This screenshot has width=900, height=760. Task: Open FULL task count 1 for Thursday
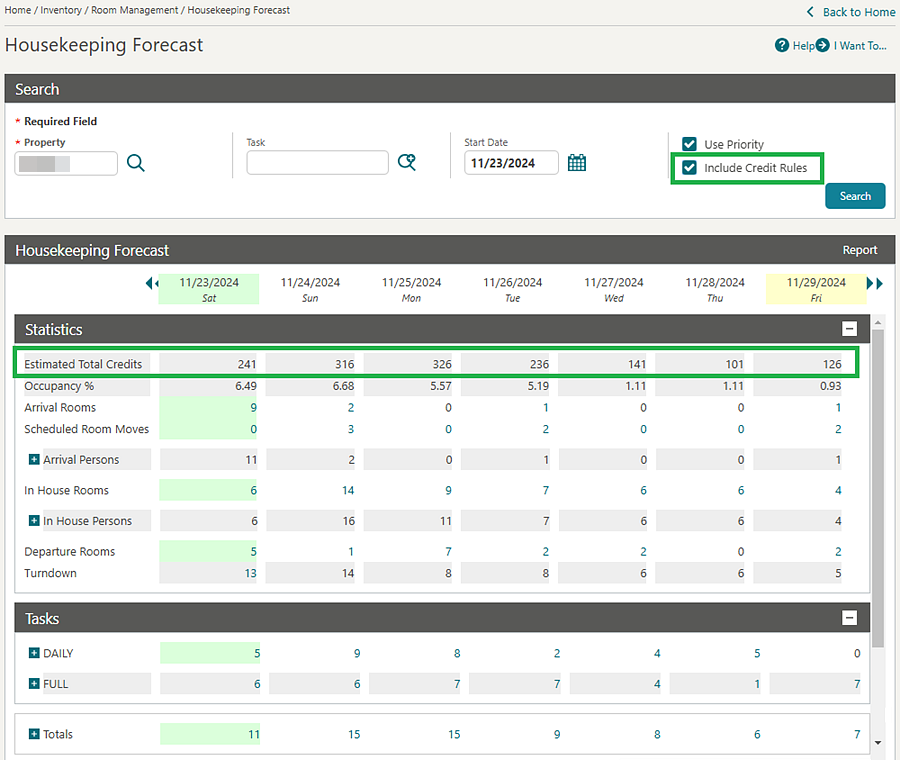[x=757, y=684]
